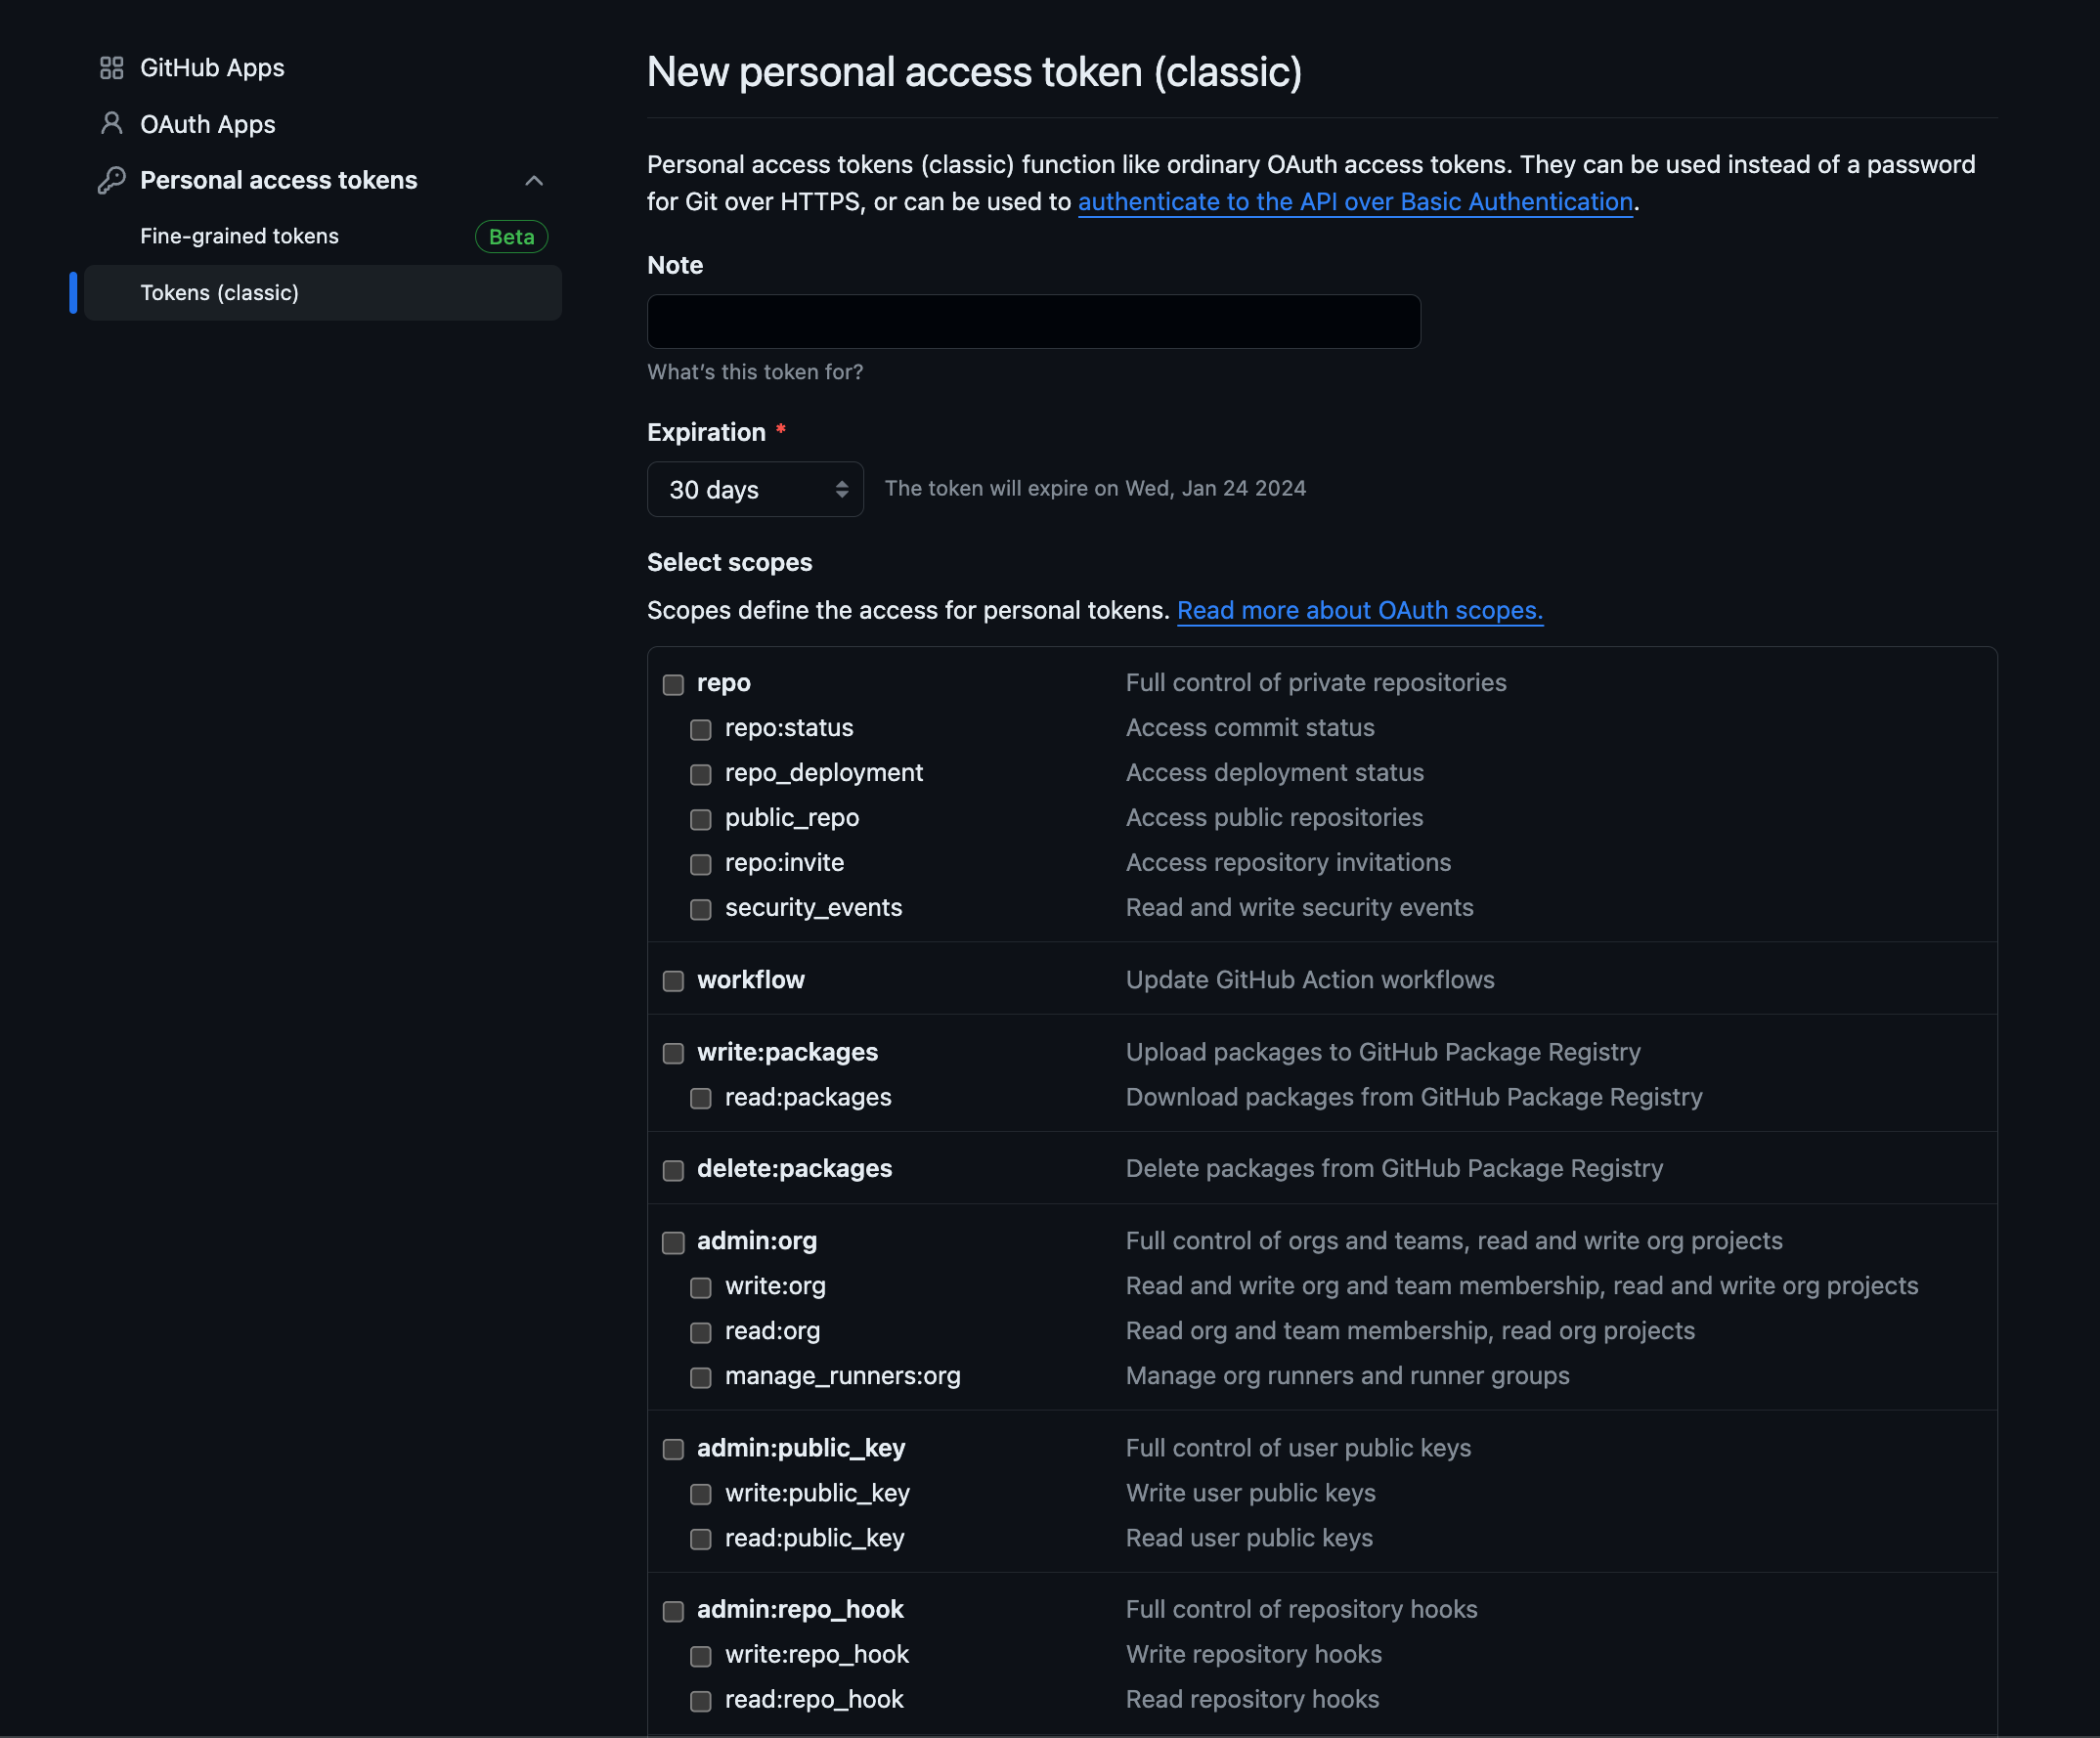
Task: Check the delete:packages scope
Action: point(673,1170)
